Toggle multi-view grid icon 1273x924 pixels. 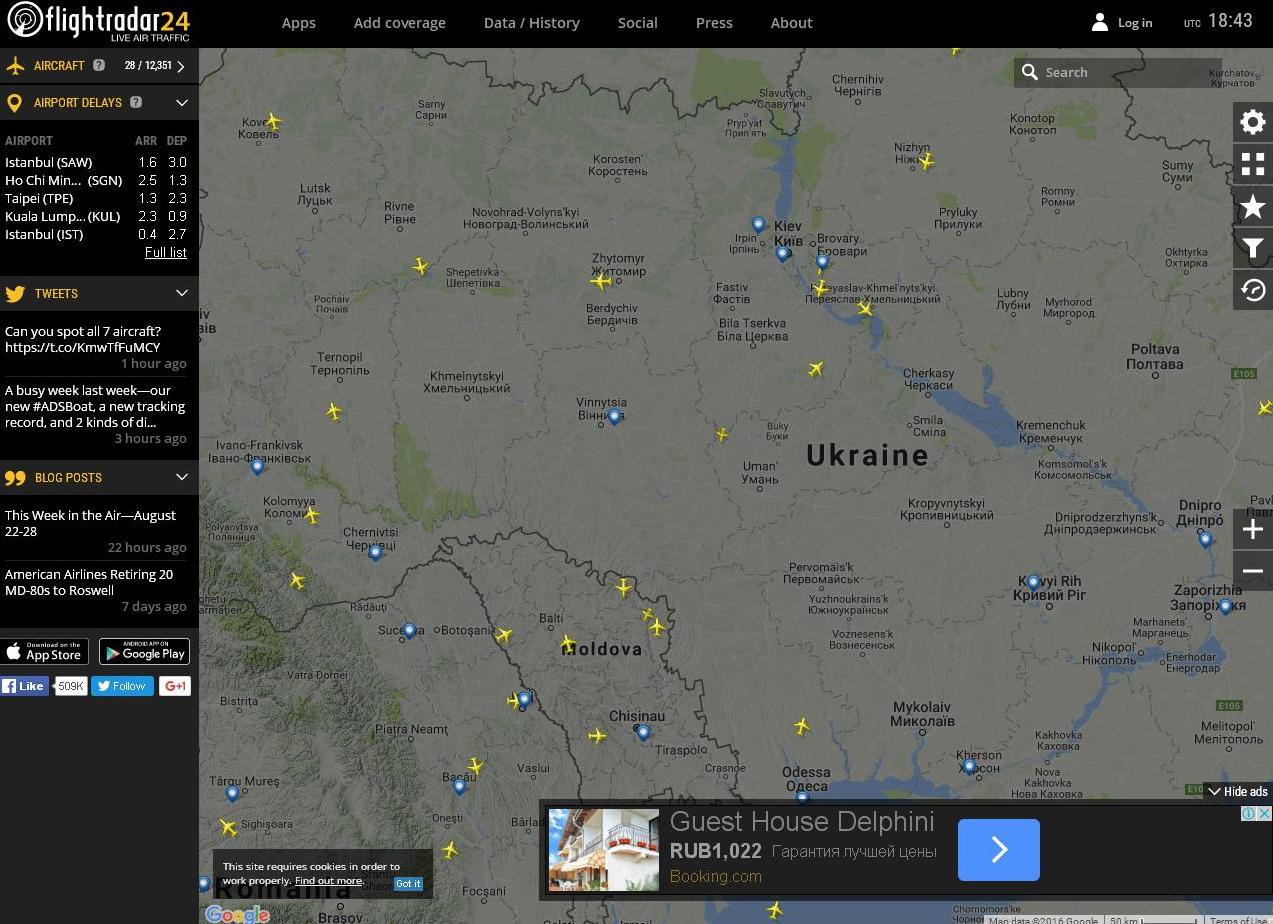point(1252,164)
